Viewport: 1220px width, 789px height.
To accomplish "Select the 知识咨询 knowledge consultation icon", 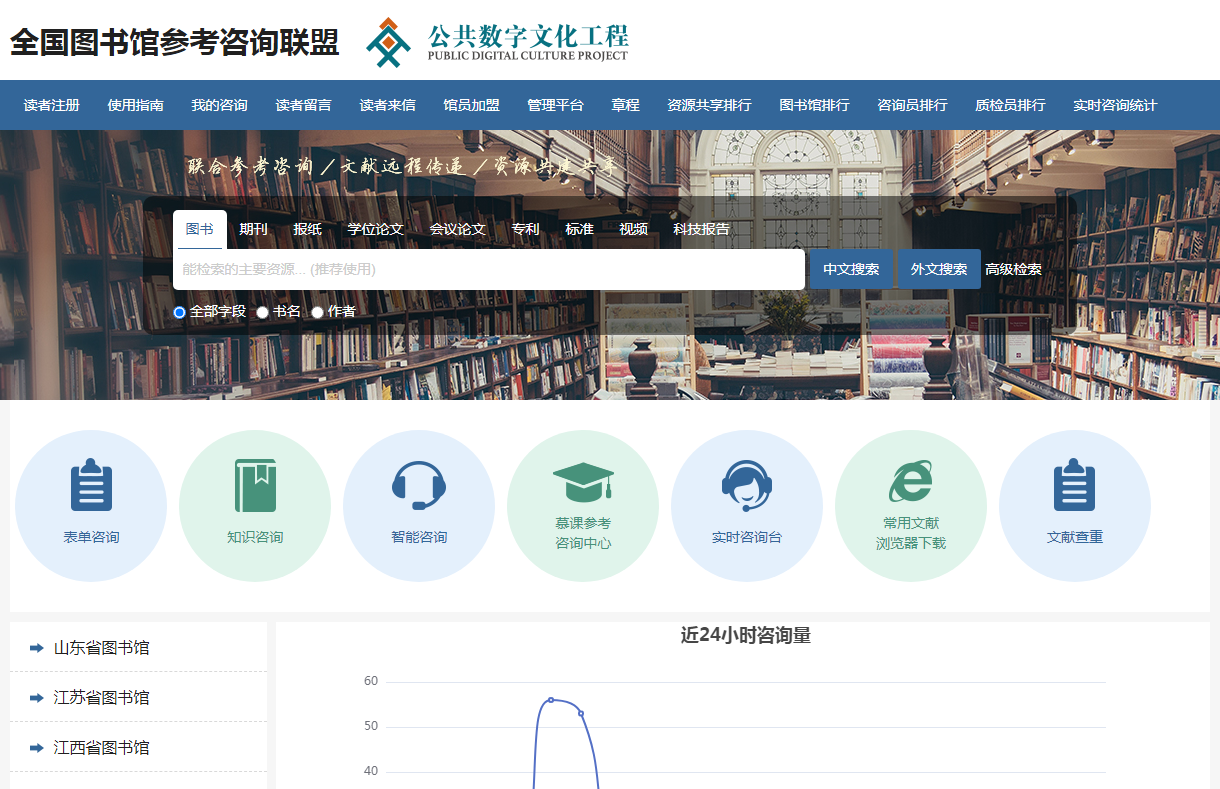I will 255,505.
